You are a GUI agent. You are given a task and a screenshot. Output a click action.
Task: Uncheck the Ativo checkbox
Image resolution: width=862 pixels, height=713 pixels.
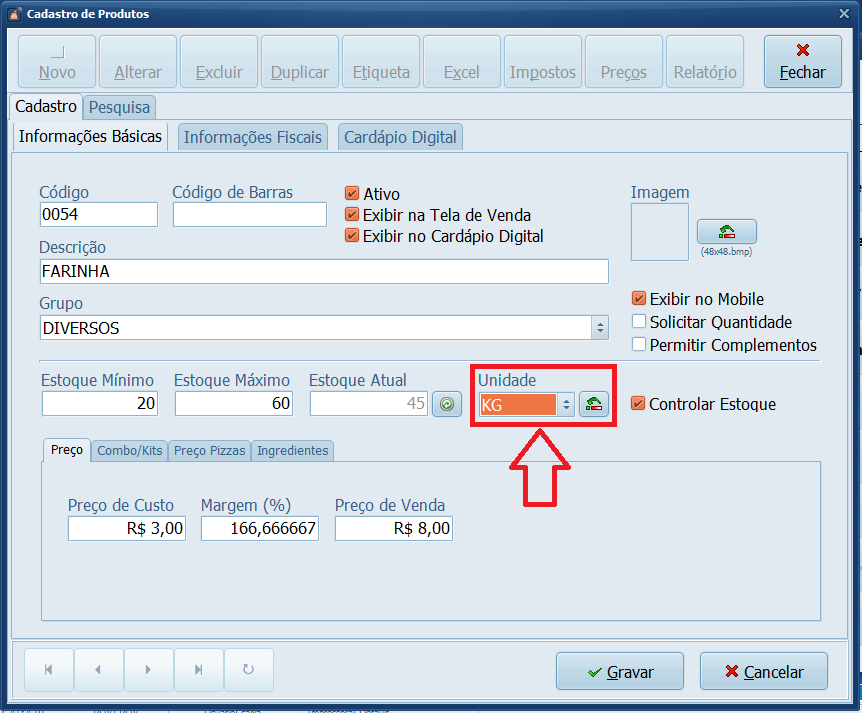[x=352, y=194]
